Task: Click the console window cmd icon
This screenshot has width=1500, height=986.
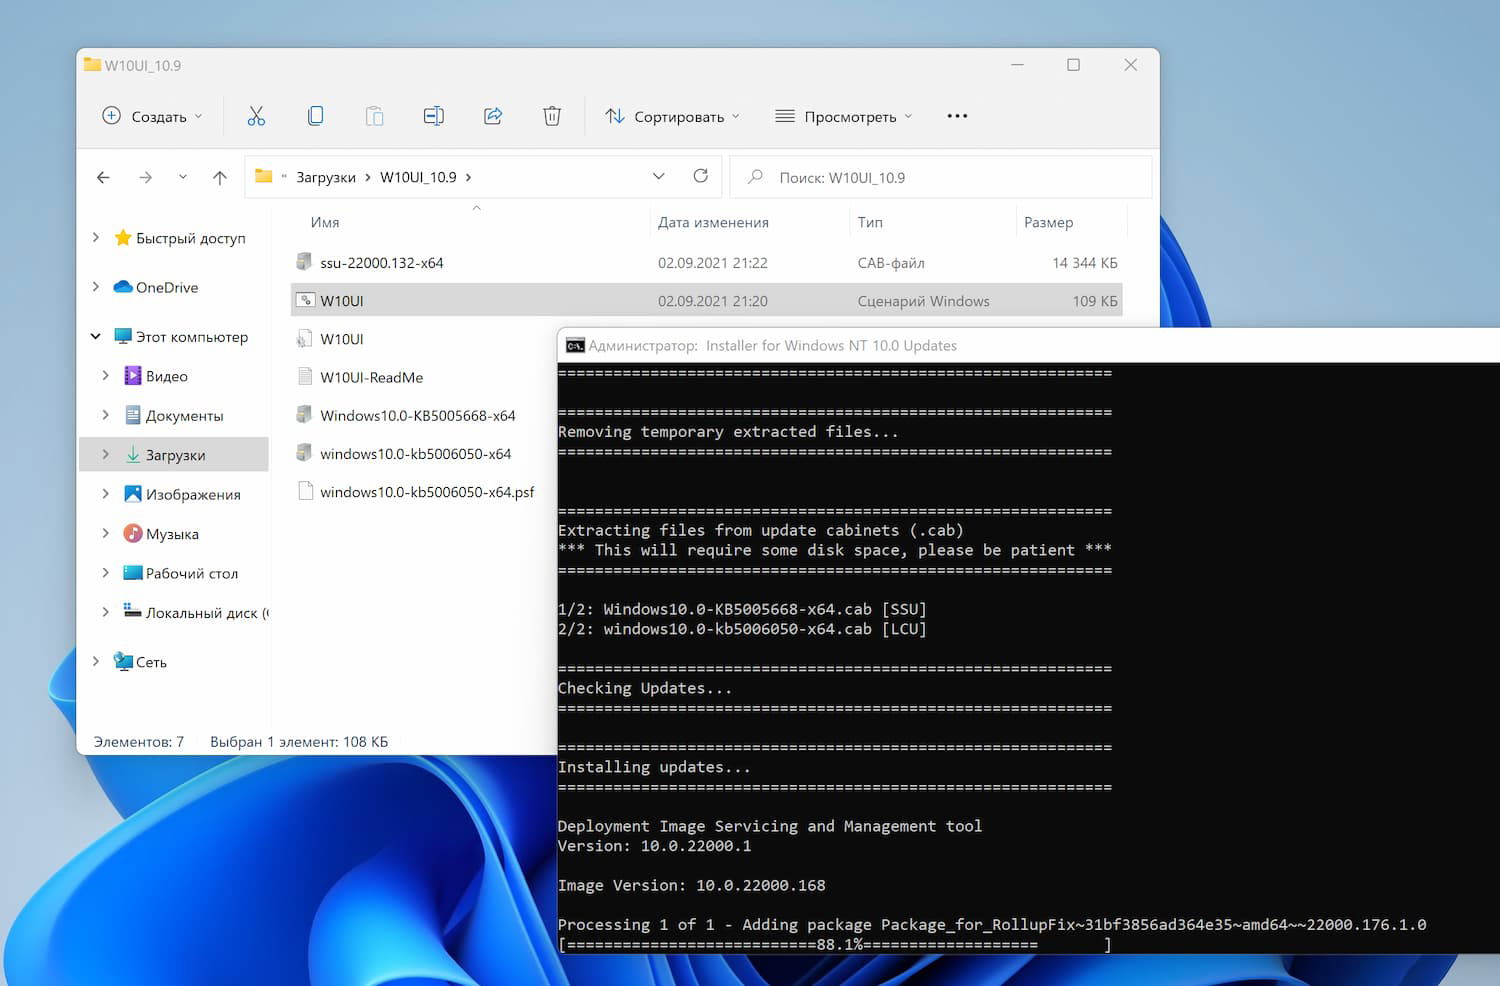Action: pos(575,346)
